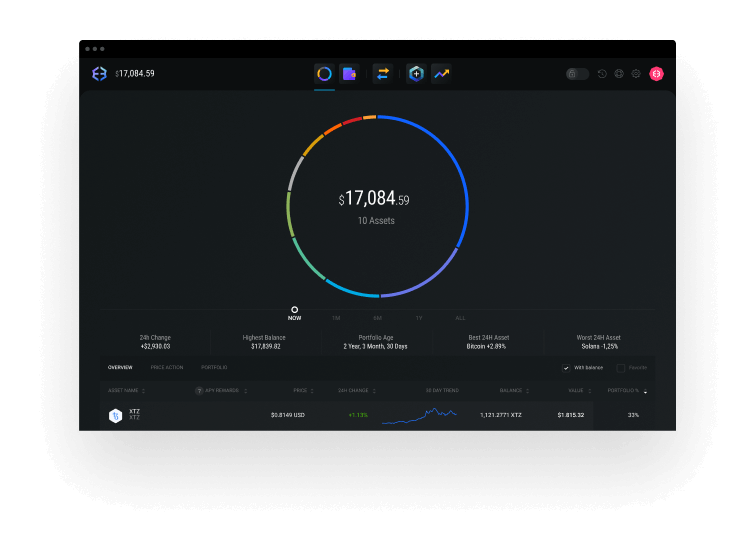This screenshot has width=753, height=547.
Task: Switch to the Price Action tab
Action: (x=167, y=368)
